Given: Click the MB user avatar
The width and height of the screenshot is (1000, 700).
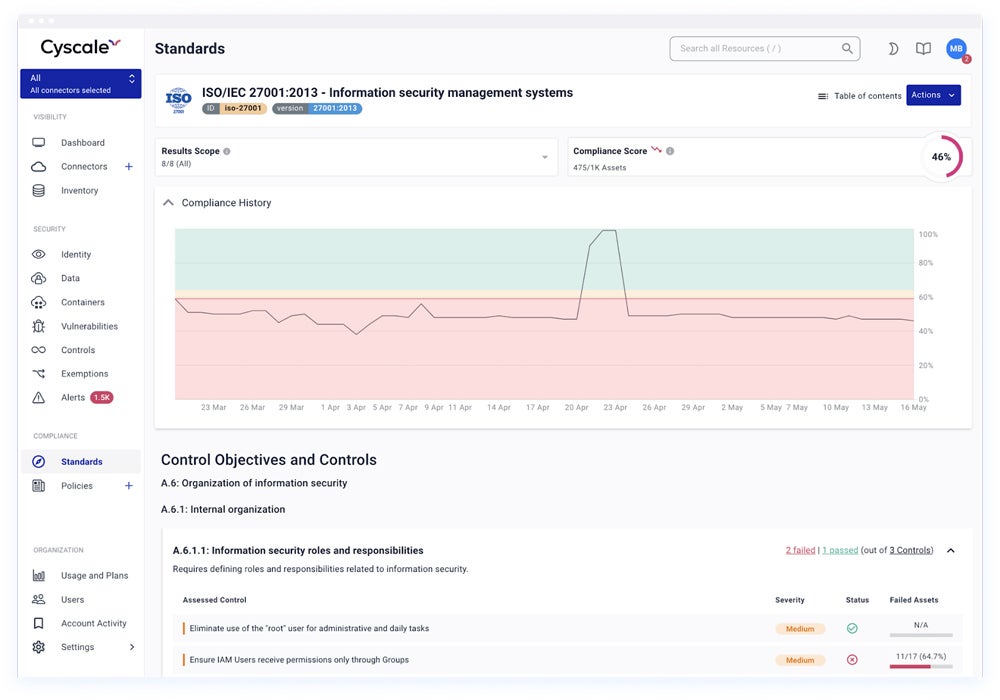Looking at the screenshot, I should point(956,48).
